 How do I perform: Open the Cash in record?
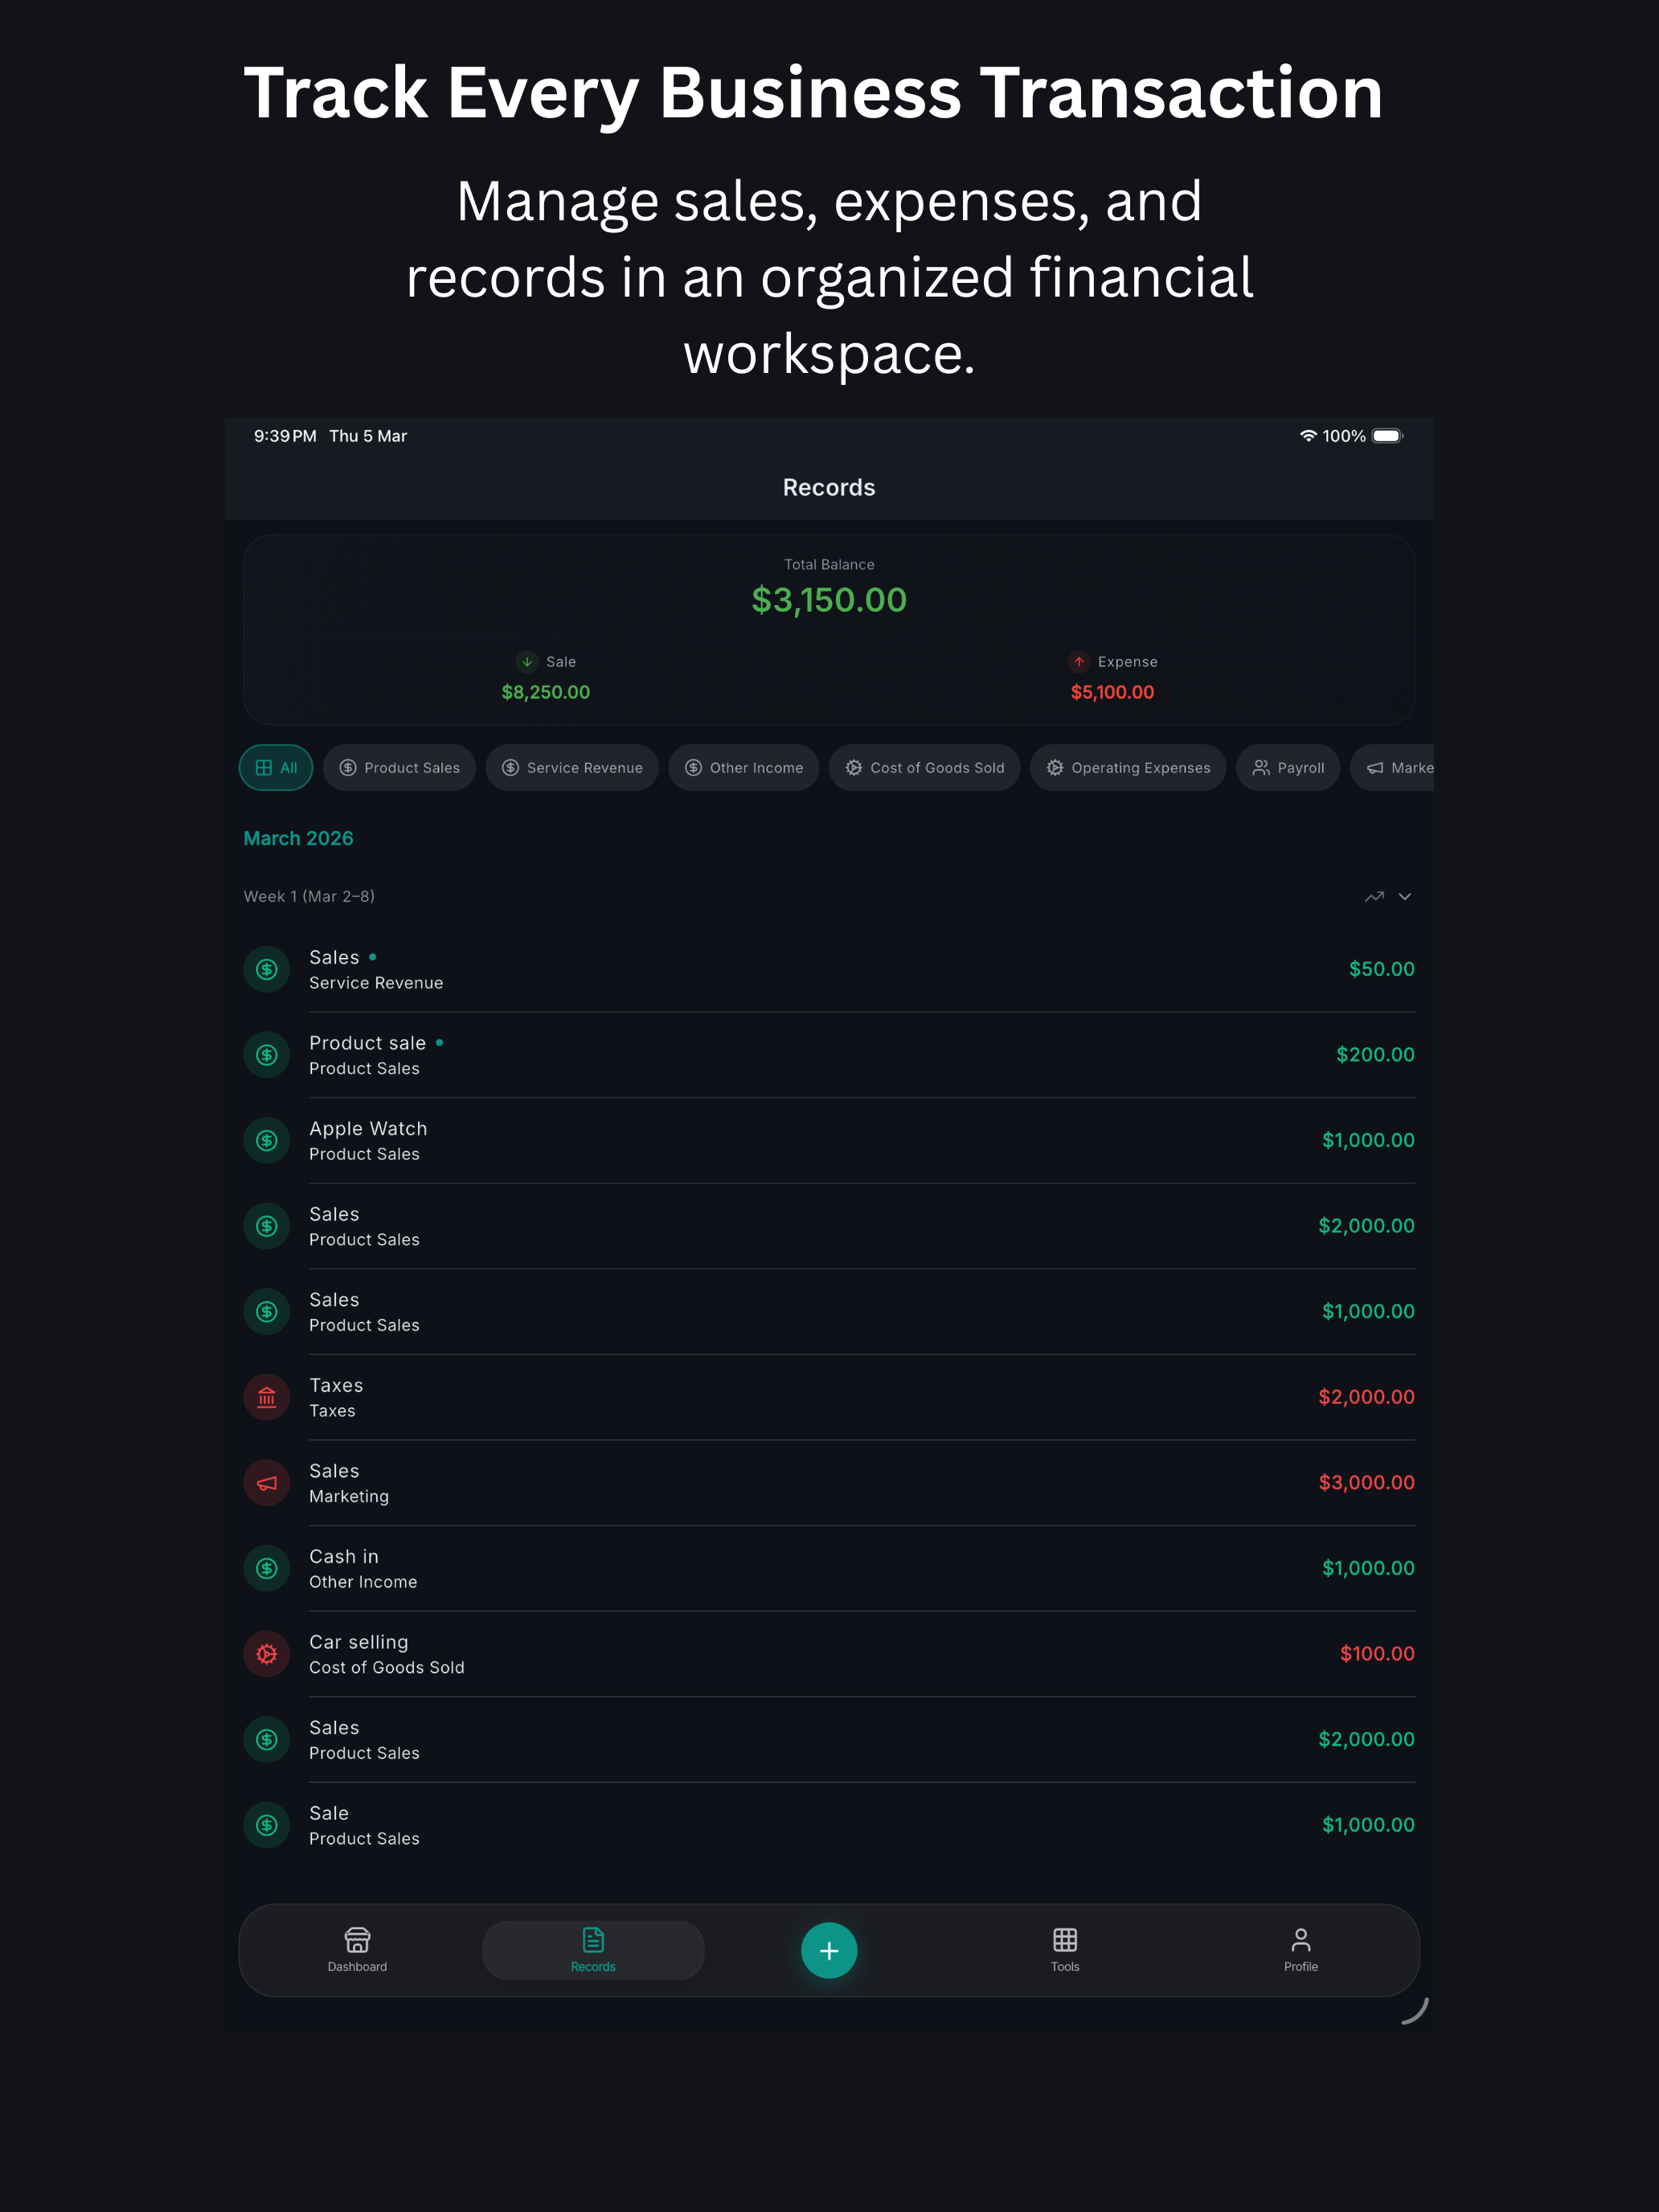[829, 1568]
